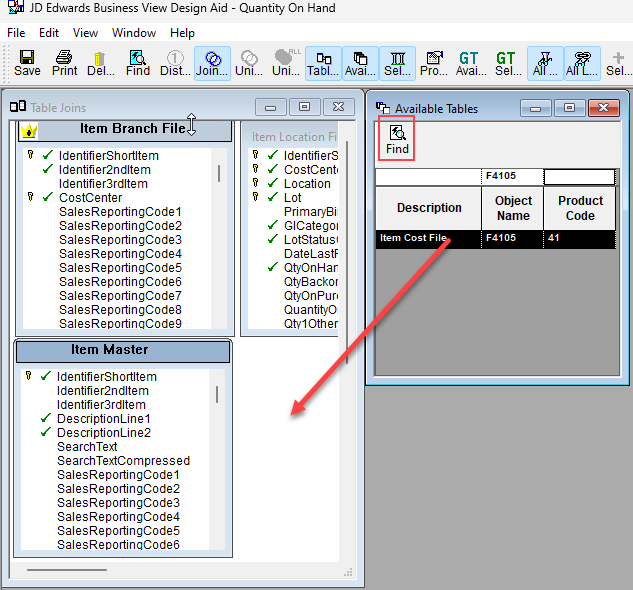Open the Window menu
The height and width of the screenshot is (590, 633).
(134, 33)
